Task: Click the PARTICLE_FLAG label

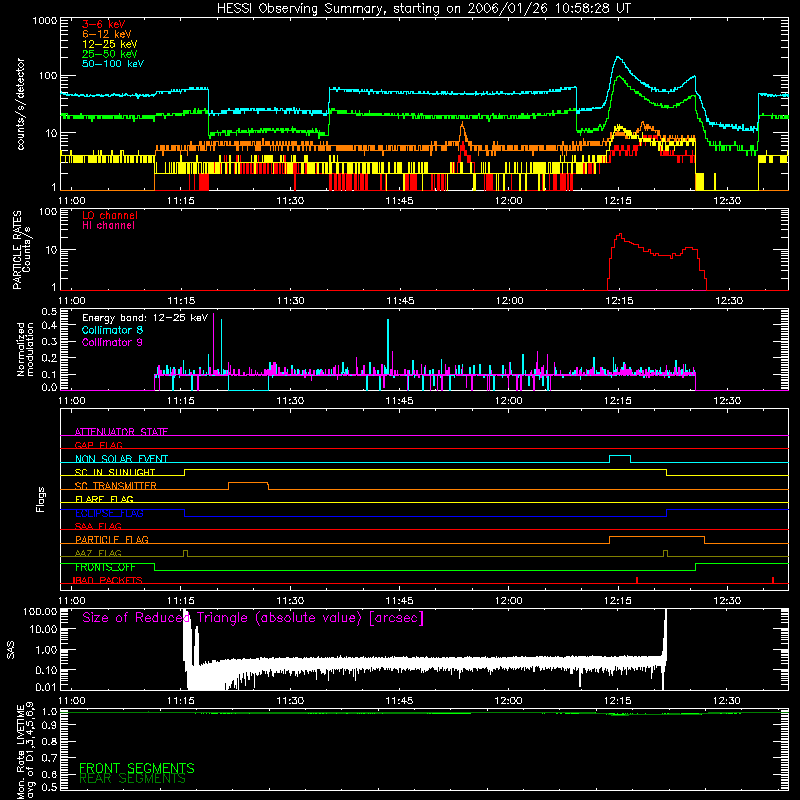Action: tap(112, 539)
